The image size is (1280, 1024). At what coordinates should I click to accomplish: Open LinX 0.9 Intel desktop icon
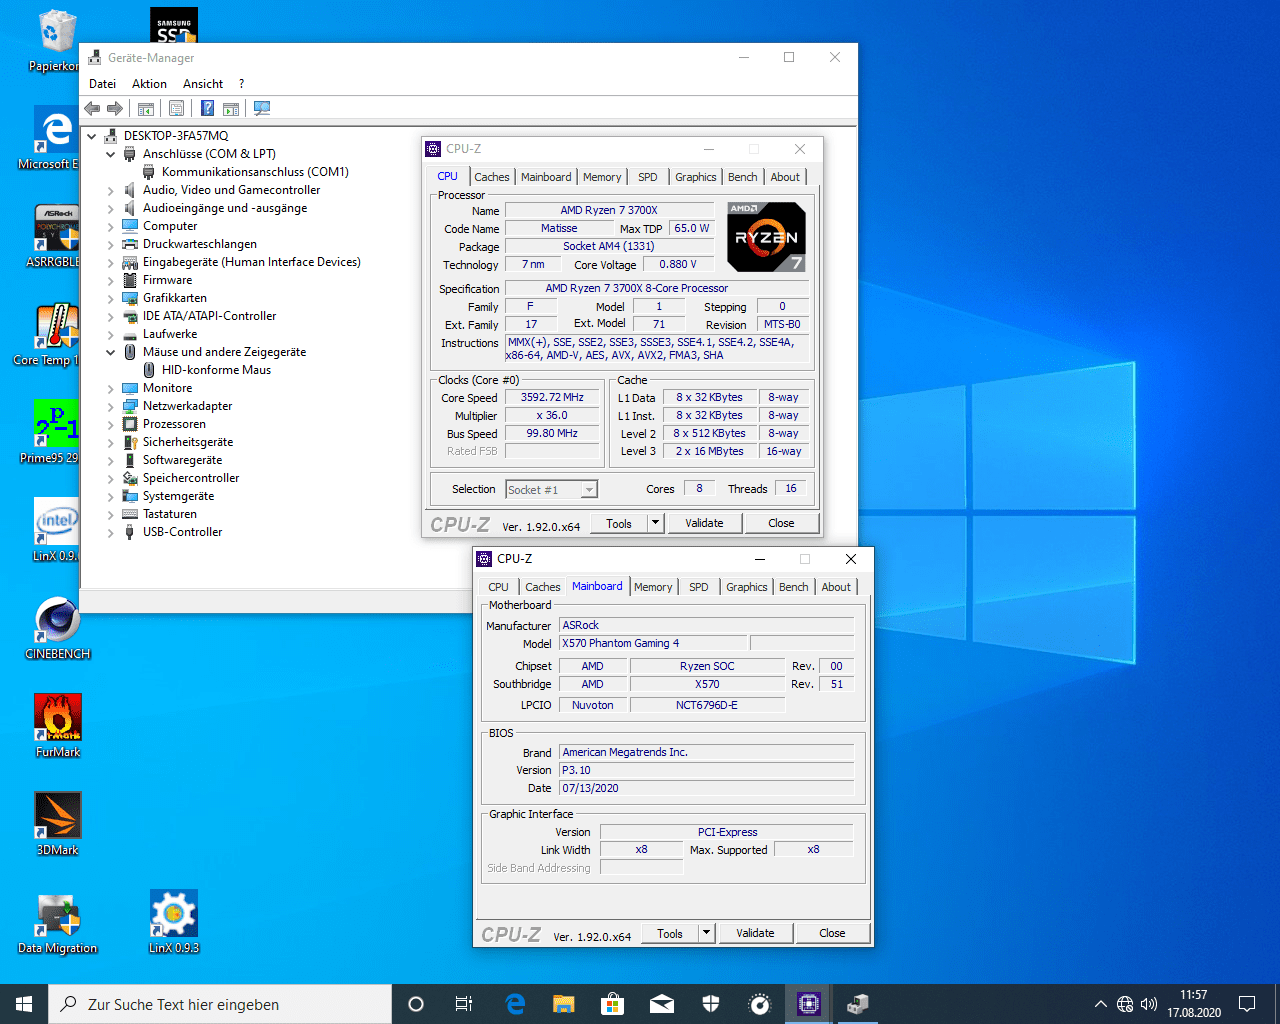click(57, 530)
